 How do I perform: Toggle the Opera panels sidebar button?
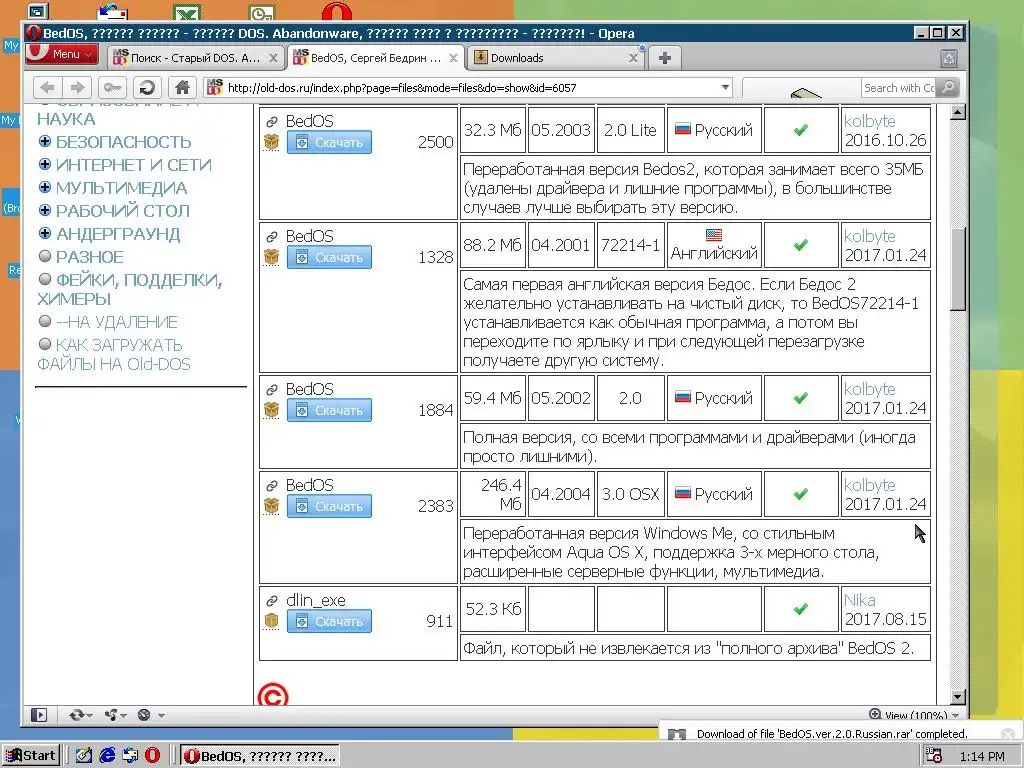coord(39,715)
